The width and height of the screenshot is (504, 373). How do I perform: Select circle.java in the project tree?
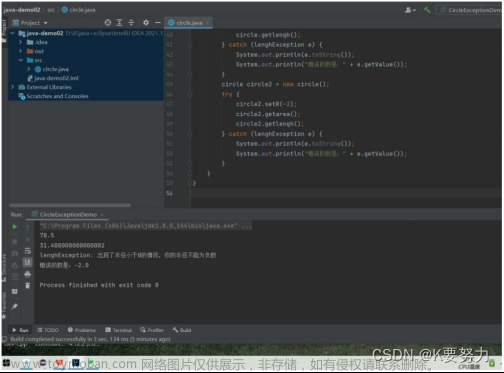52,69
